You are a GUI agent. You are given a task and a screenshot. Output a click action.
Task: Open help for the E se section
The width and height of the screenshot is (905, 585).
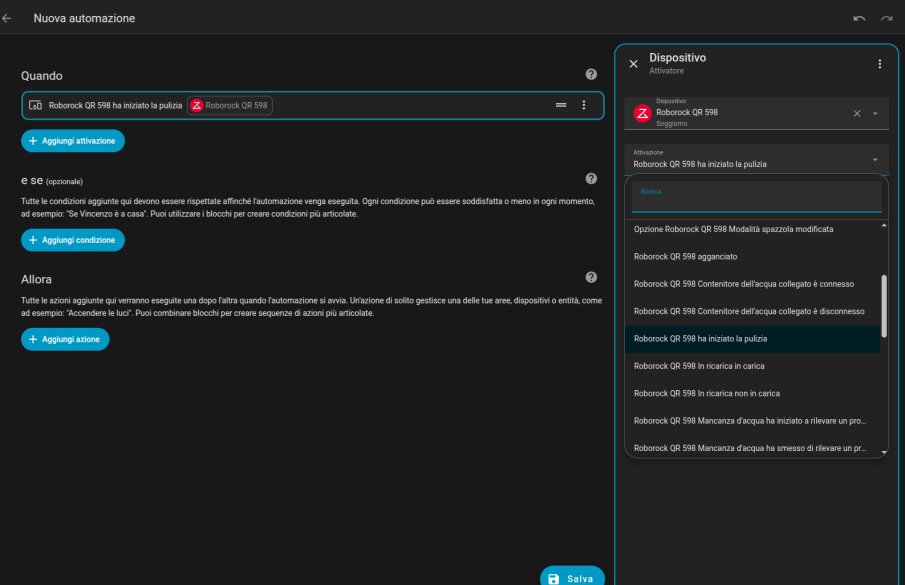(591, 179)
